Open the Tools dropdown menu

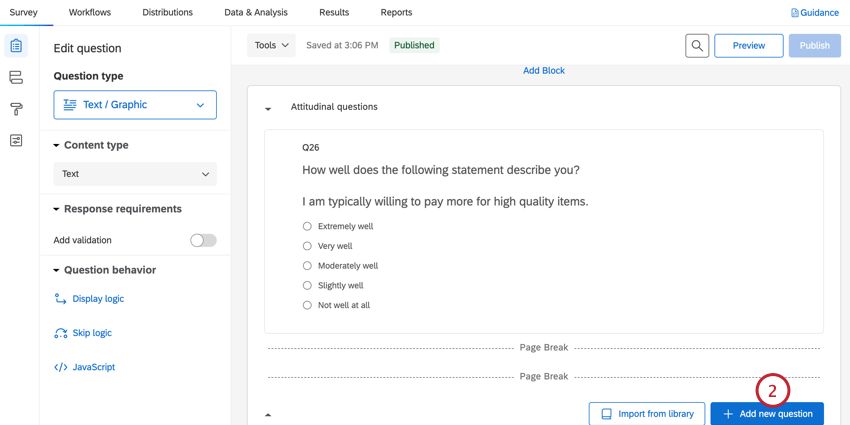[271, 45]
